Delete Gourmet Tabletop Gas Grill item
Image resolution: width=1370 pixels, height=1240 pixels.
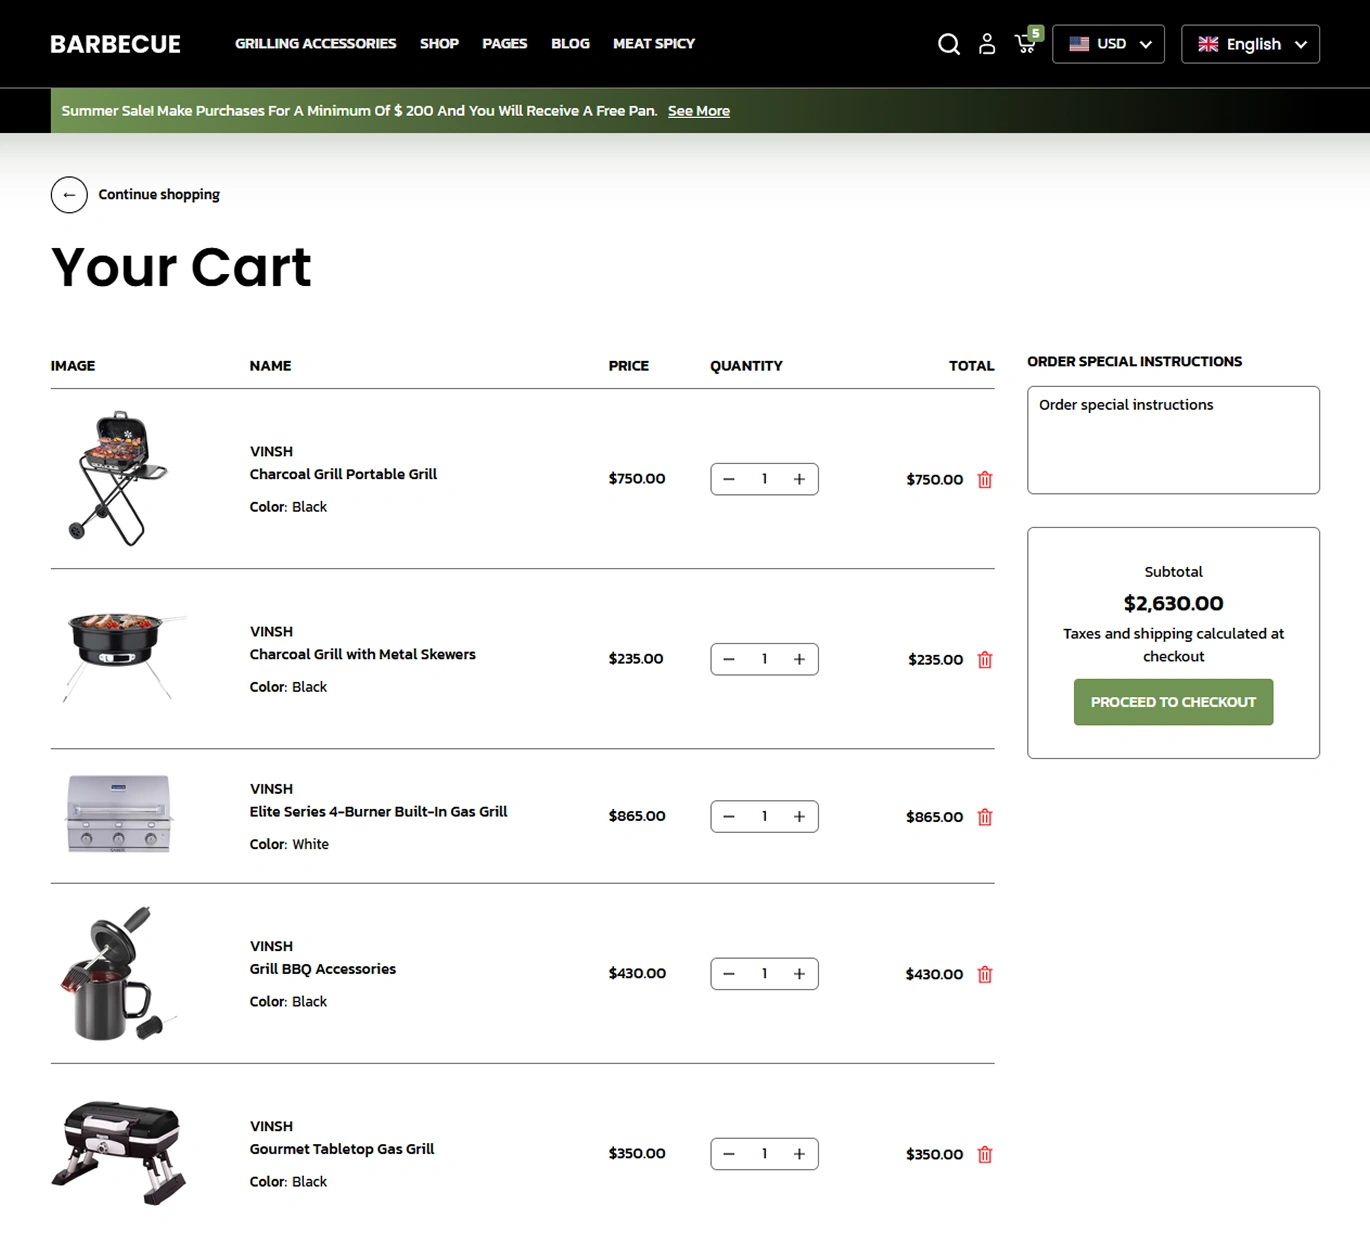[985, 1154]
